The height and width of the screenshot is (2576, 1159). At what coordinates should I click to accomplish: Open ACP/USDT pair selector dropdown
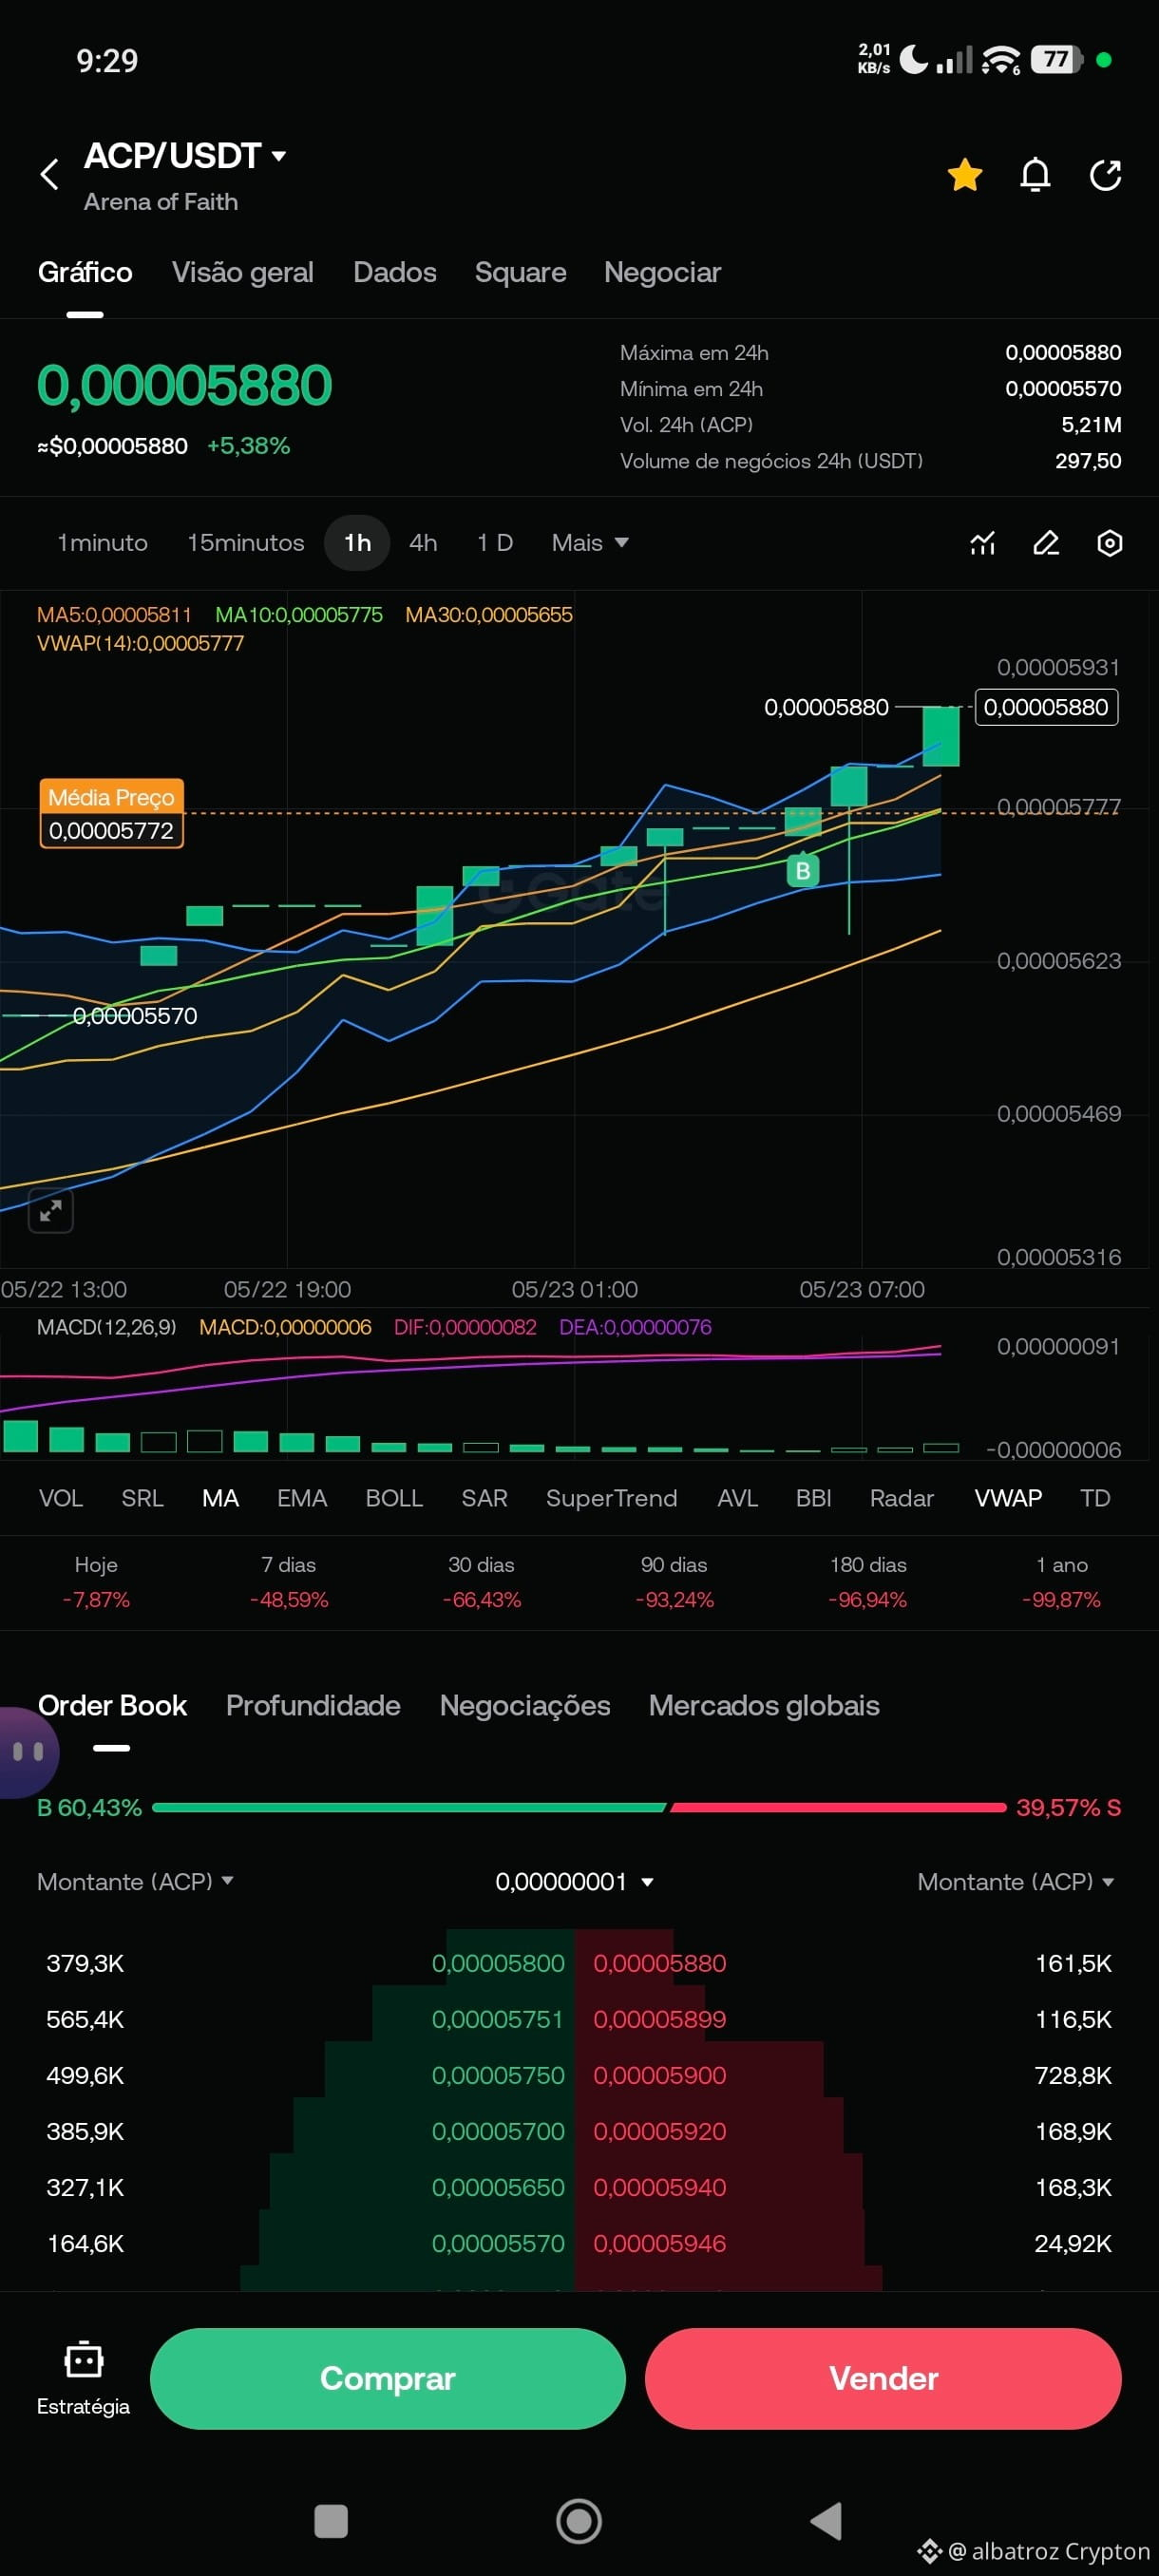point(186,156)
